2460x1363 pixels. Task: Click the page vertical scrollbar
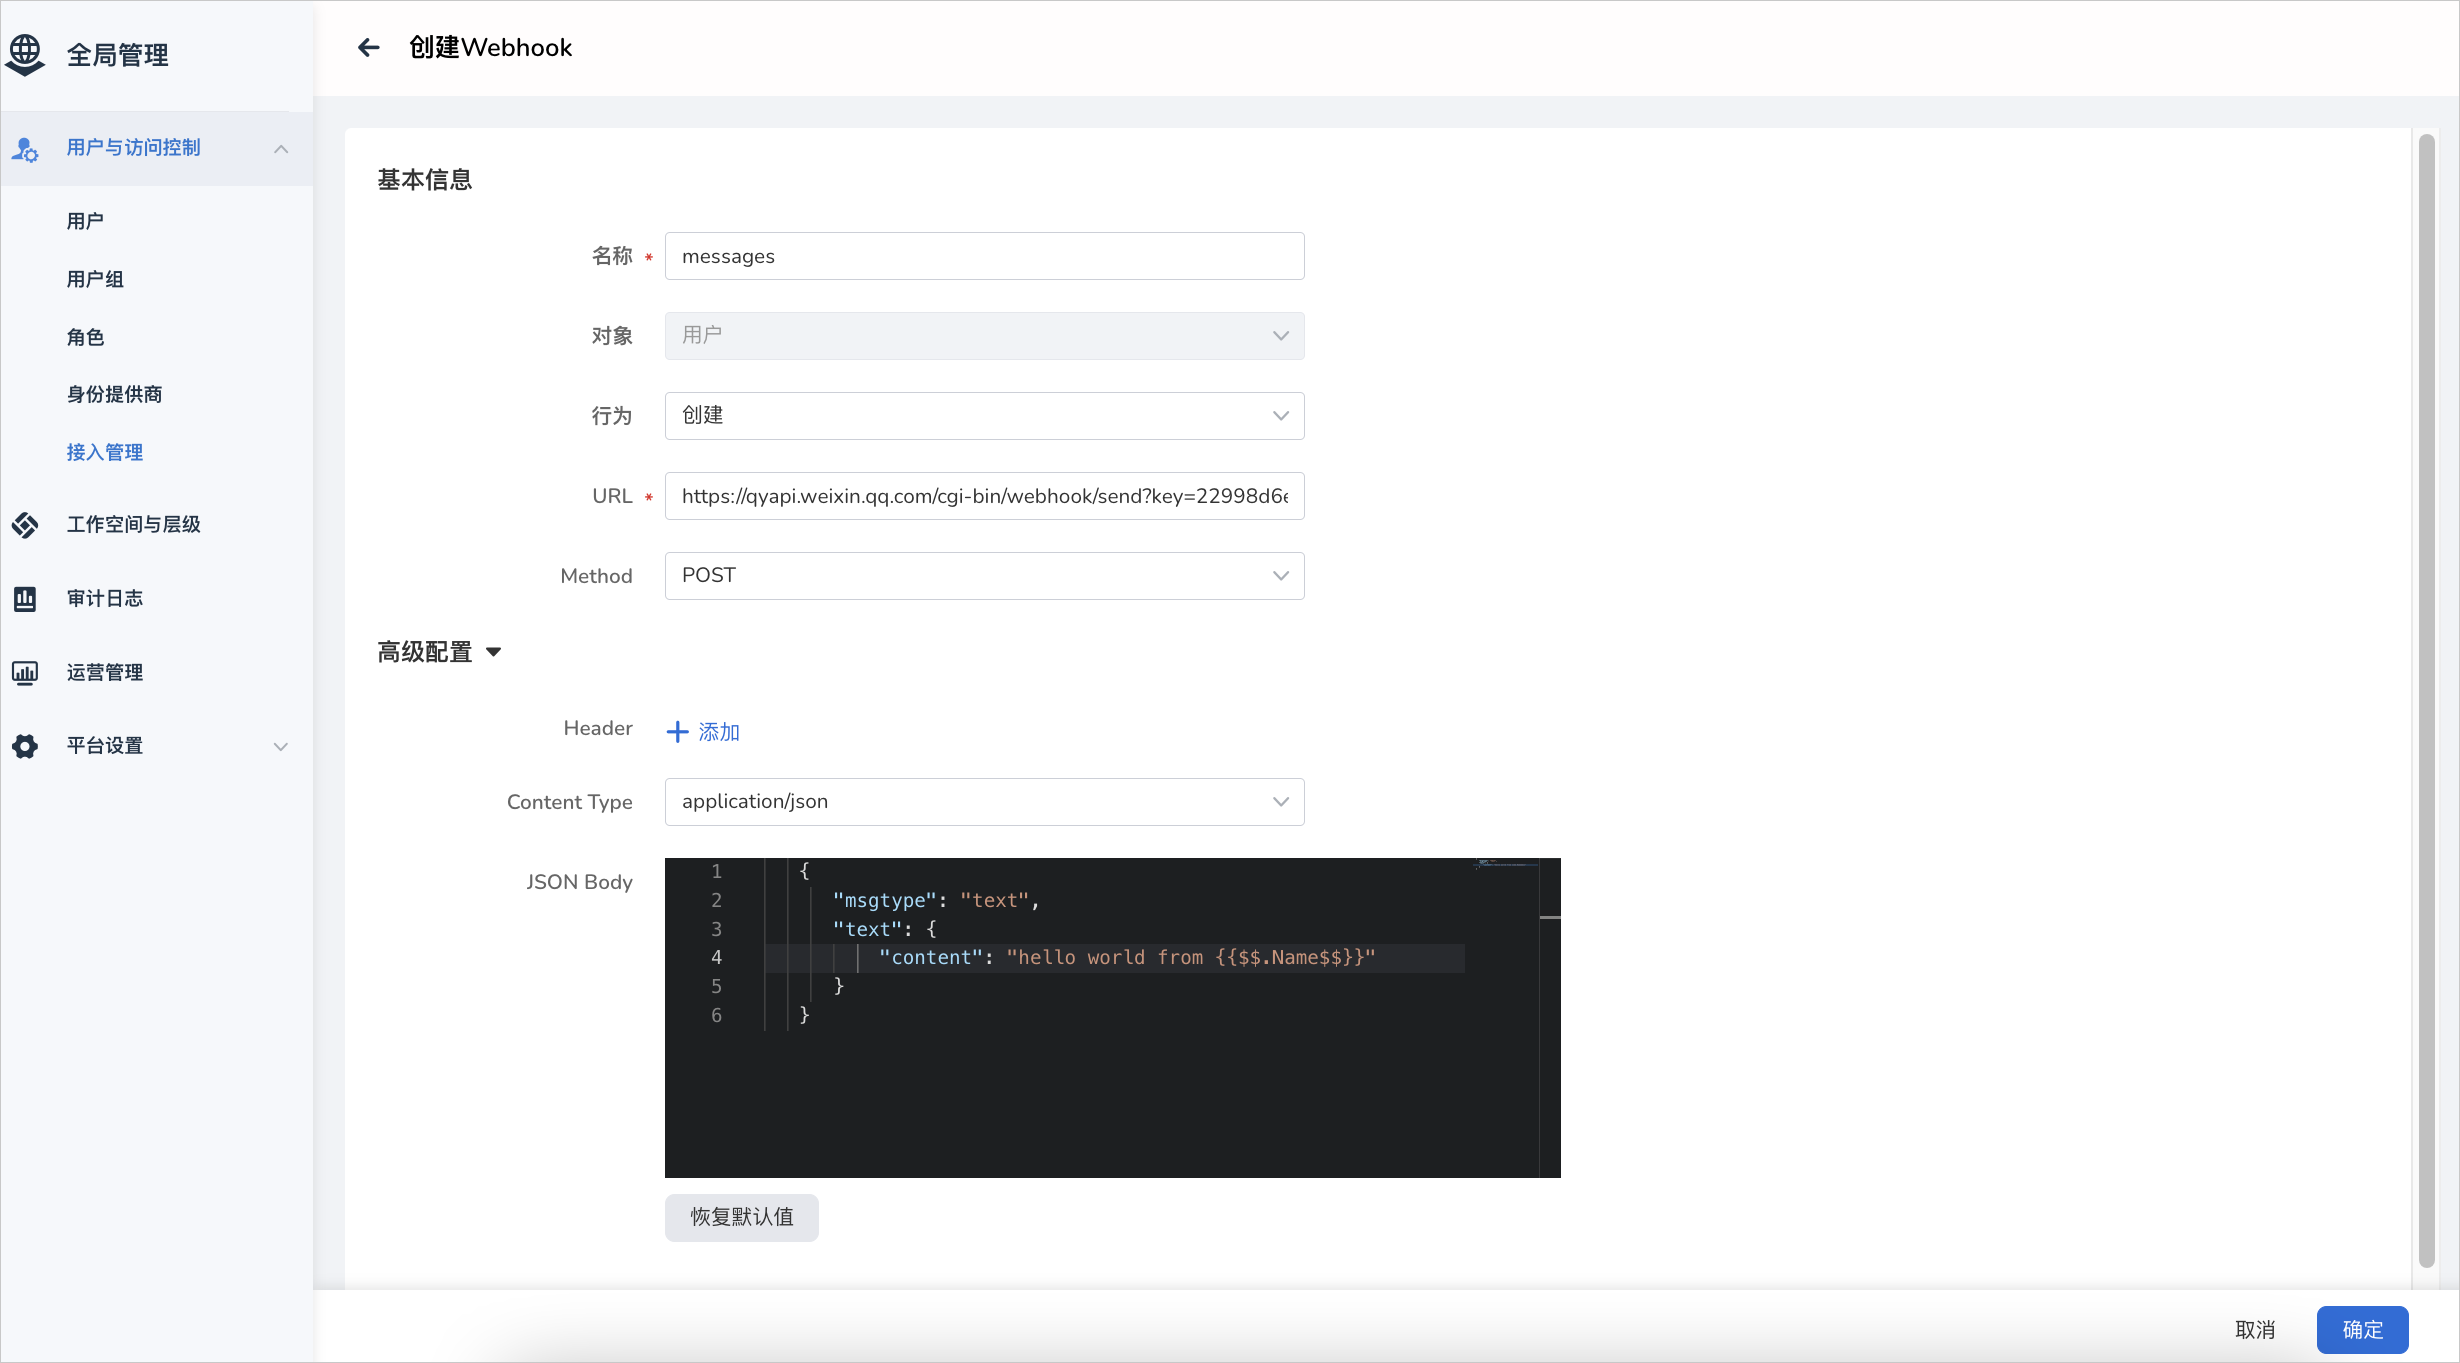tap(2427, 700)
